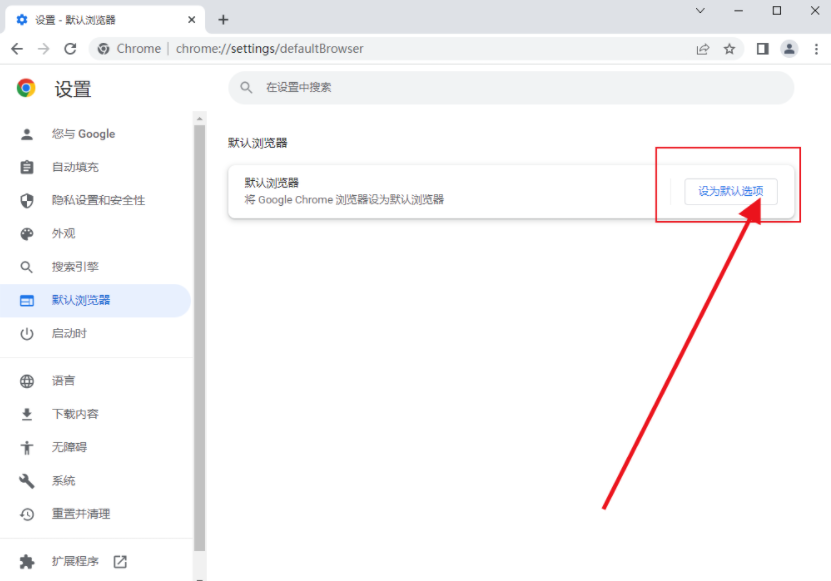Image resolution: width=831 pixels, height=581 pixels.
Task: Go to 隐私设置和安全性 section
Action: [x=95, y=200]
